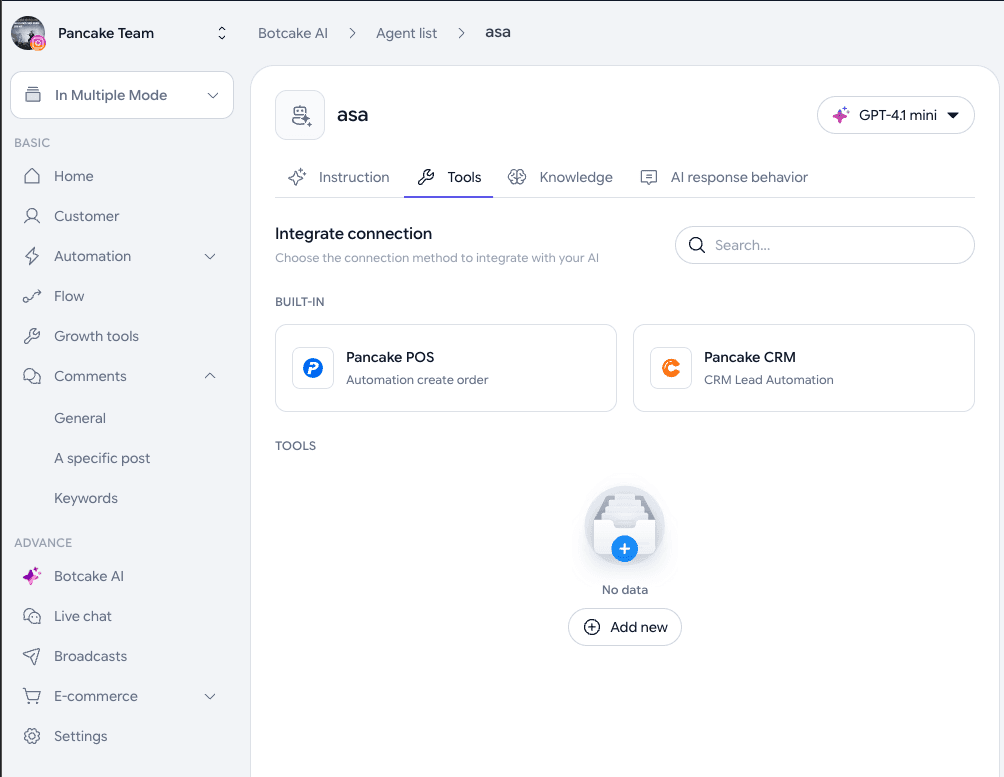Click the Botcake AI sparkle icon
This screenshot has width=1004, height=777.
click(32, 576)
